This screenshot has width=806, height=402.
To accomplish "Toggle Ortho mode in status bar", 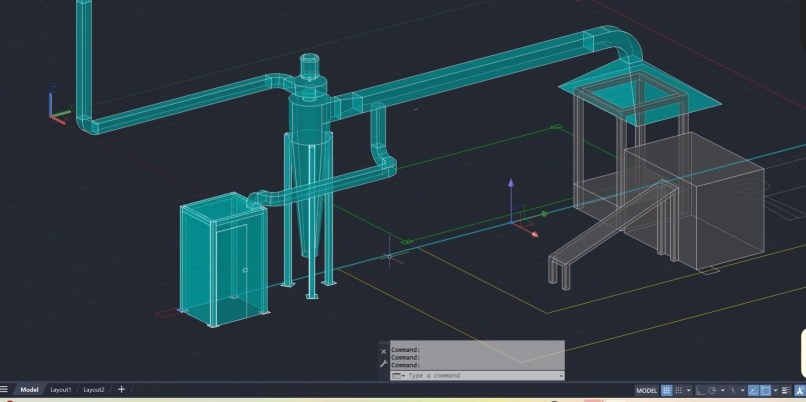I will pos(700,390).
